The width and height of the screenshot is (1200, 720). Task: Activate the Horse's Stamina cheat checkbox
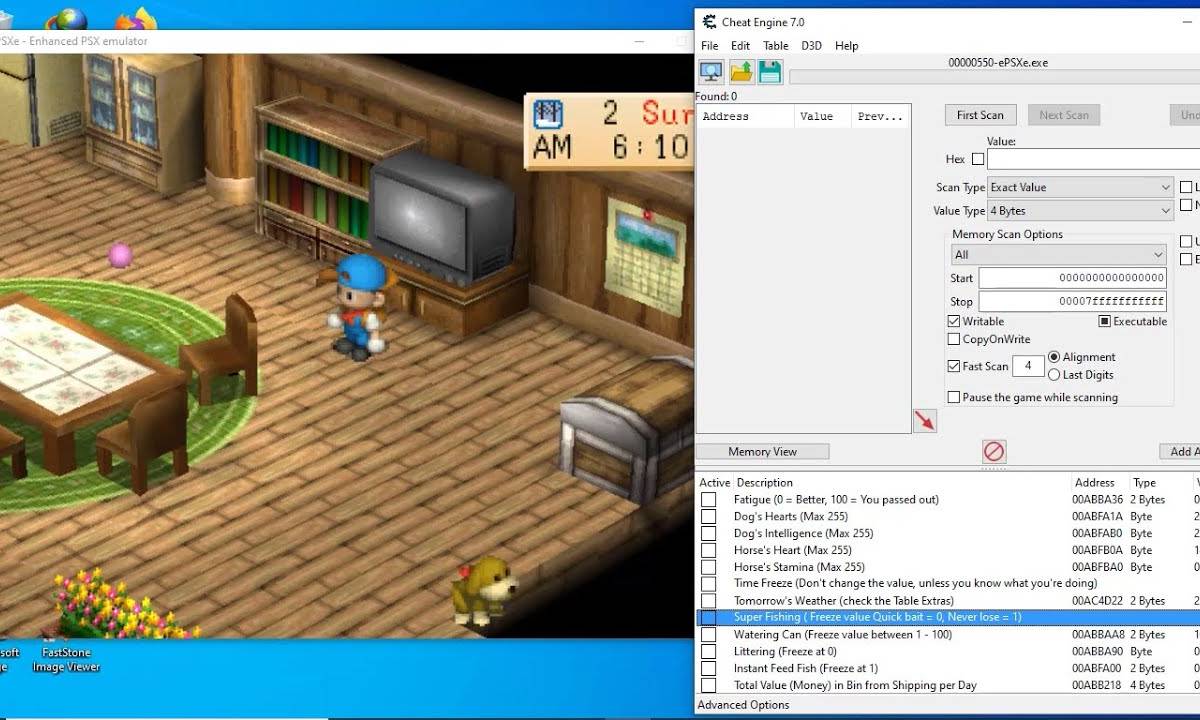click(709, 567)
